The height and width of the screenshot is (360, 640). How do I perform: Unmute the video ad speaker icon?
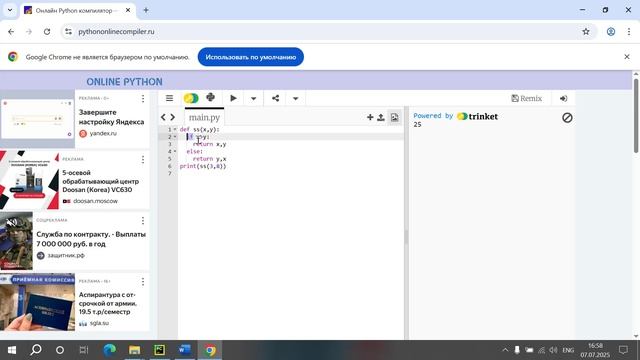(x=11, y=222)
